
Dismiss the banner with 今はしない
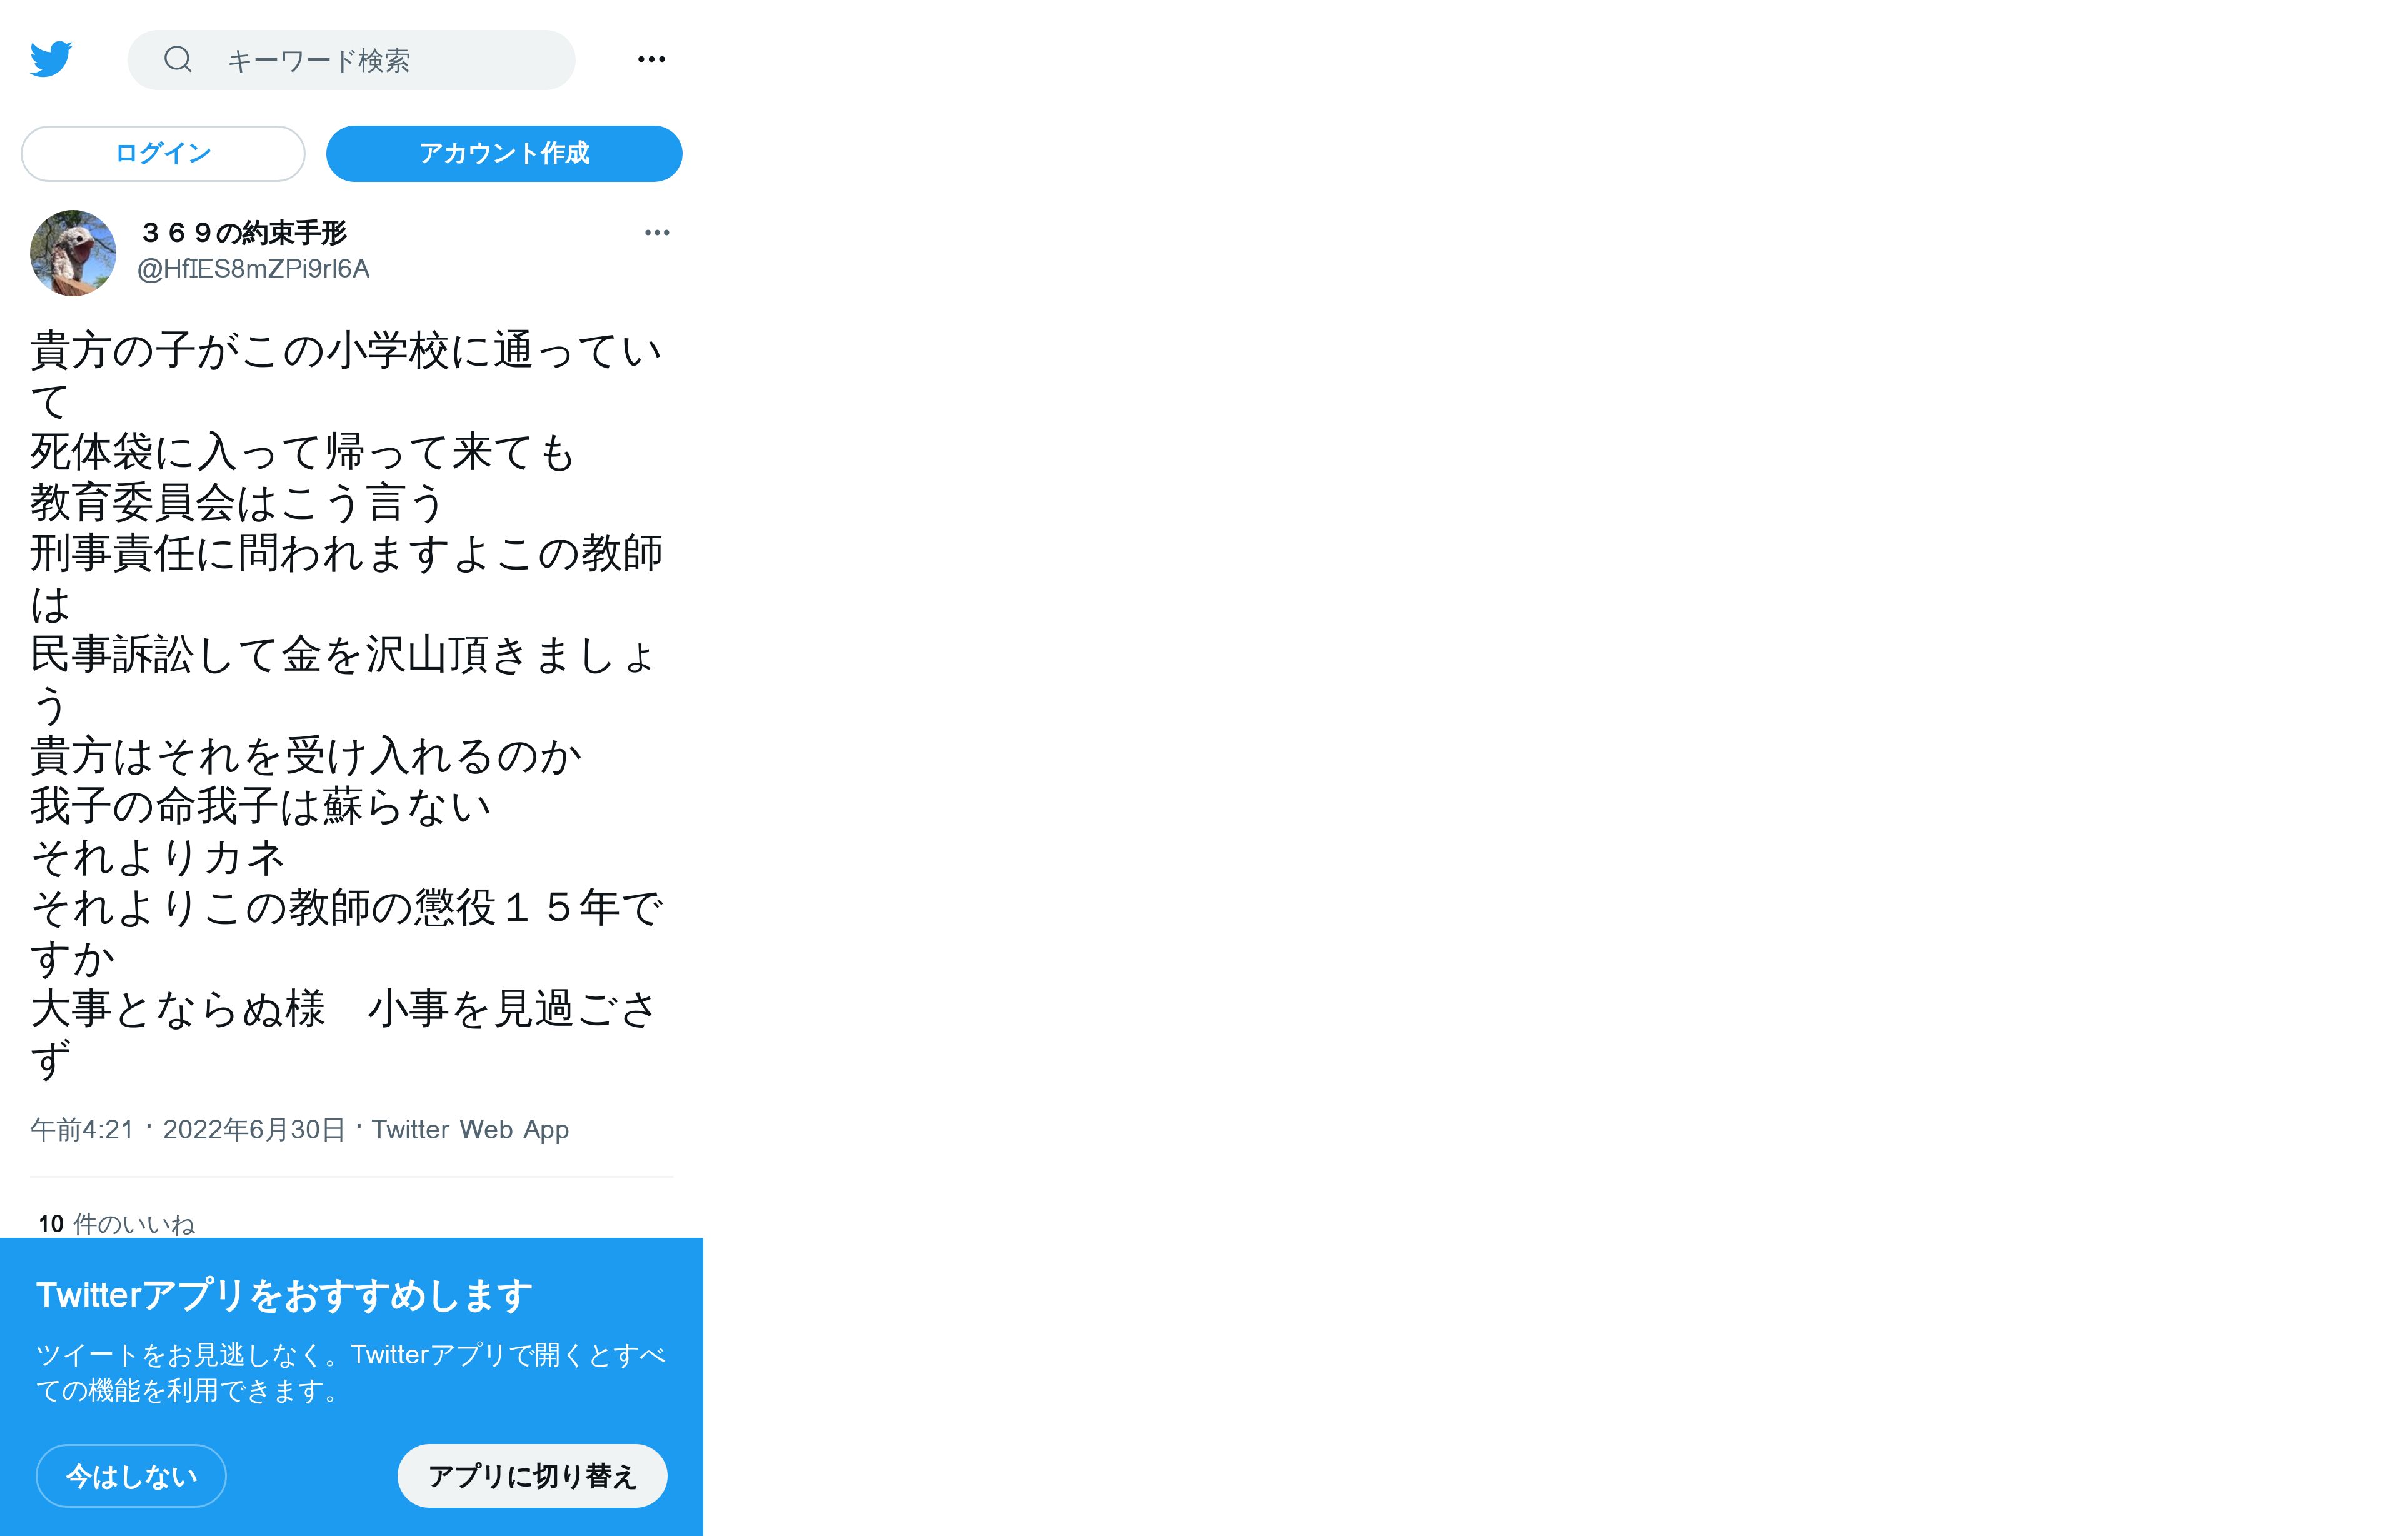coord(131,1475)
